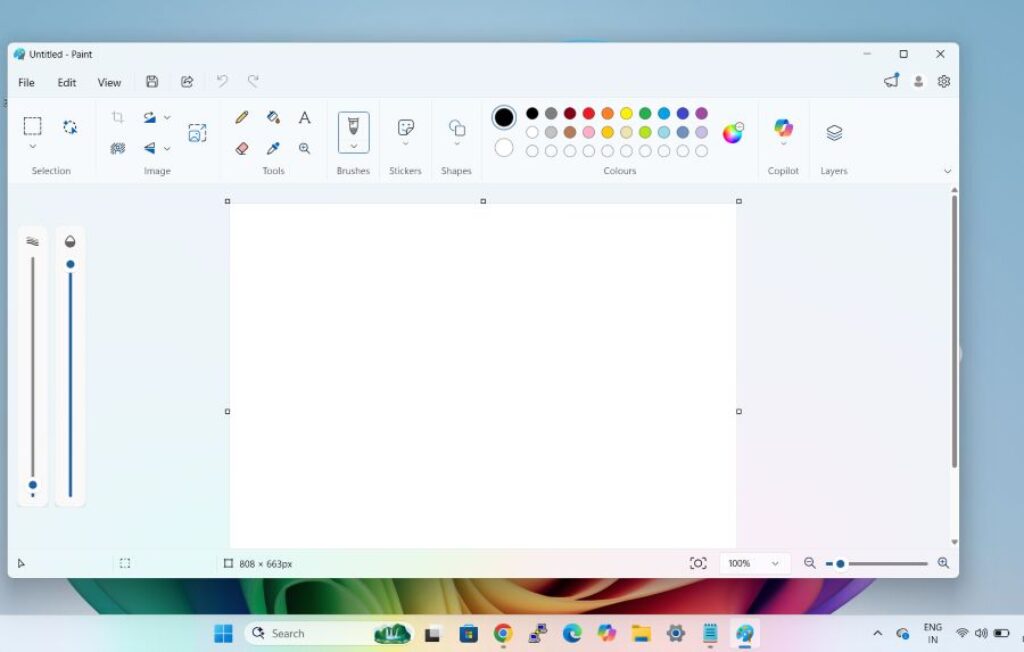Select the Magnifier tool
The height and width of the screenshot is (652, 1024).
[304, 148]
